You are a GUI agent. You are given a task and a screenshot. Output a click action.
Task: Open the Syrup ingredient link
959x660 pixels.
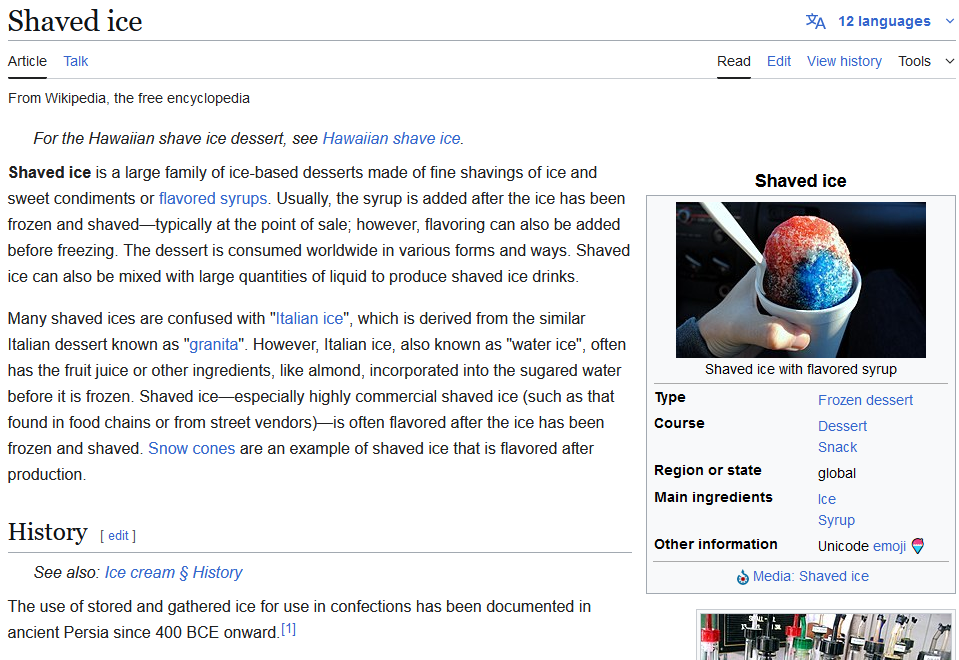pos(836,520)
